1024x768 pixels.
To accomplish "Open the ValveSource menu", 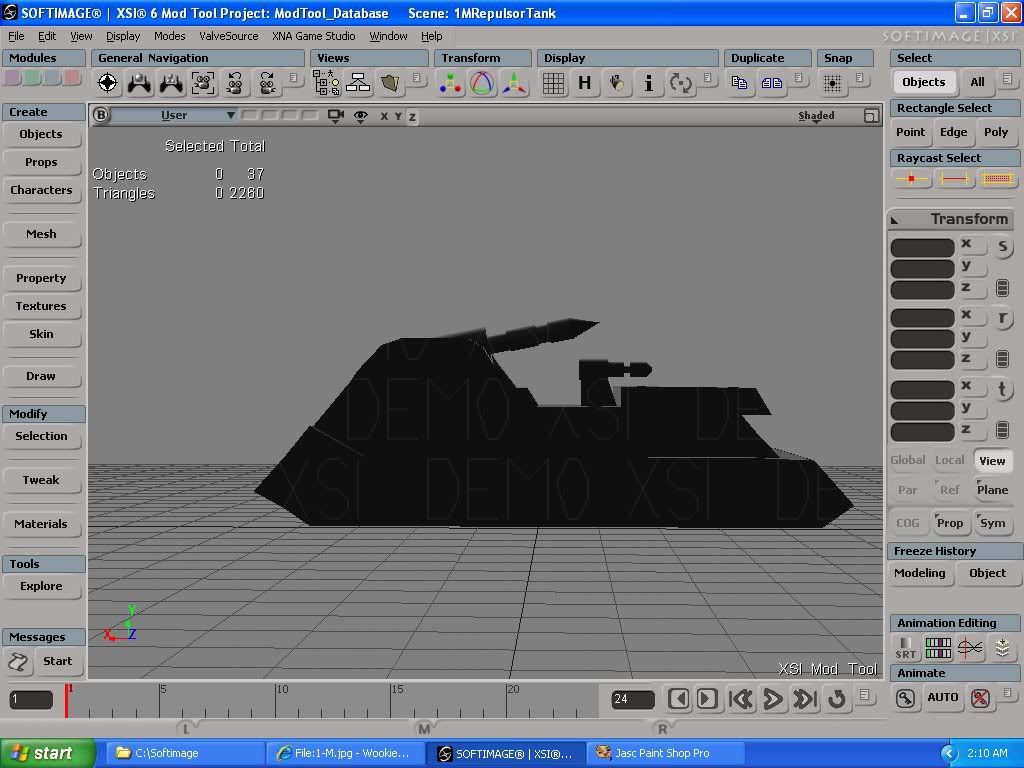I will [229, 36].
